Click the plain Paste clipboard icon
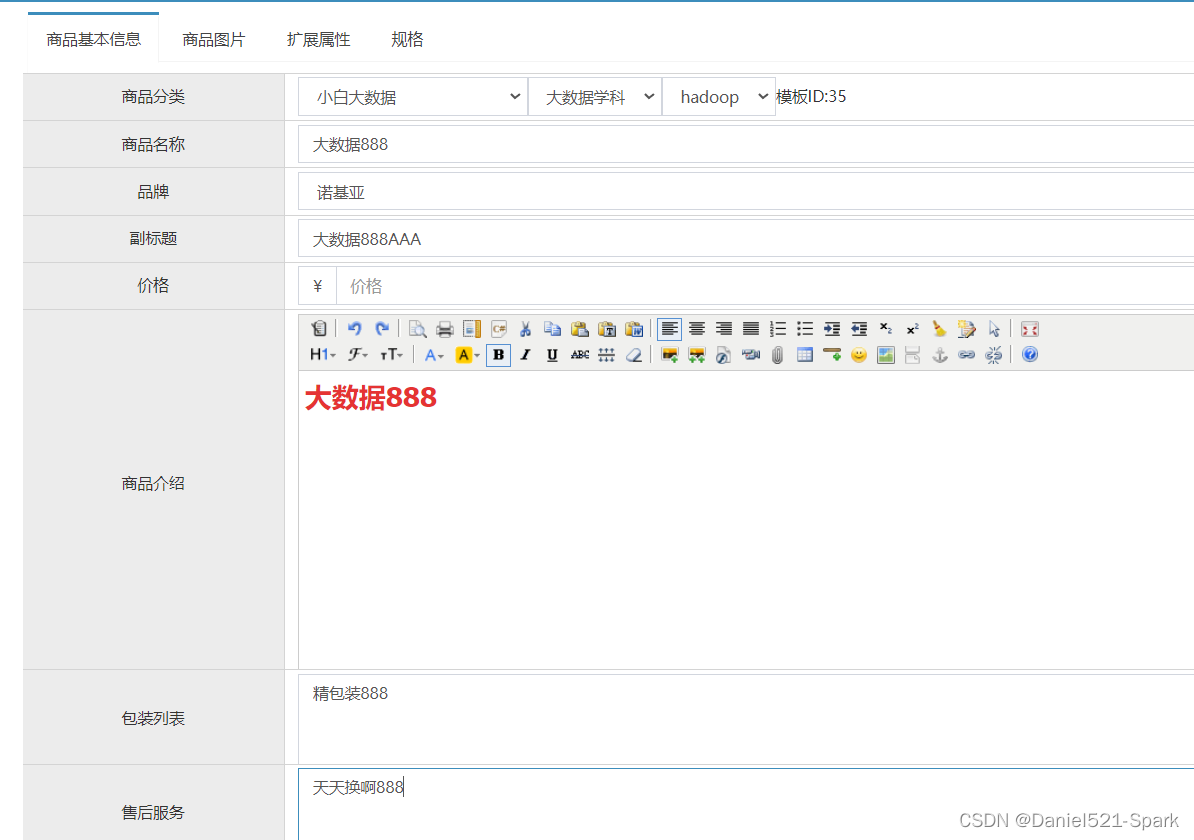 pyautogui.click(x=579, y=328)
